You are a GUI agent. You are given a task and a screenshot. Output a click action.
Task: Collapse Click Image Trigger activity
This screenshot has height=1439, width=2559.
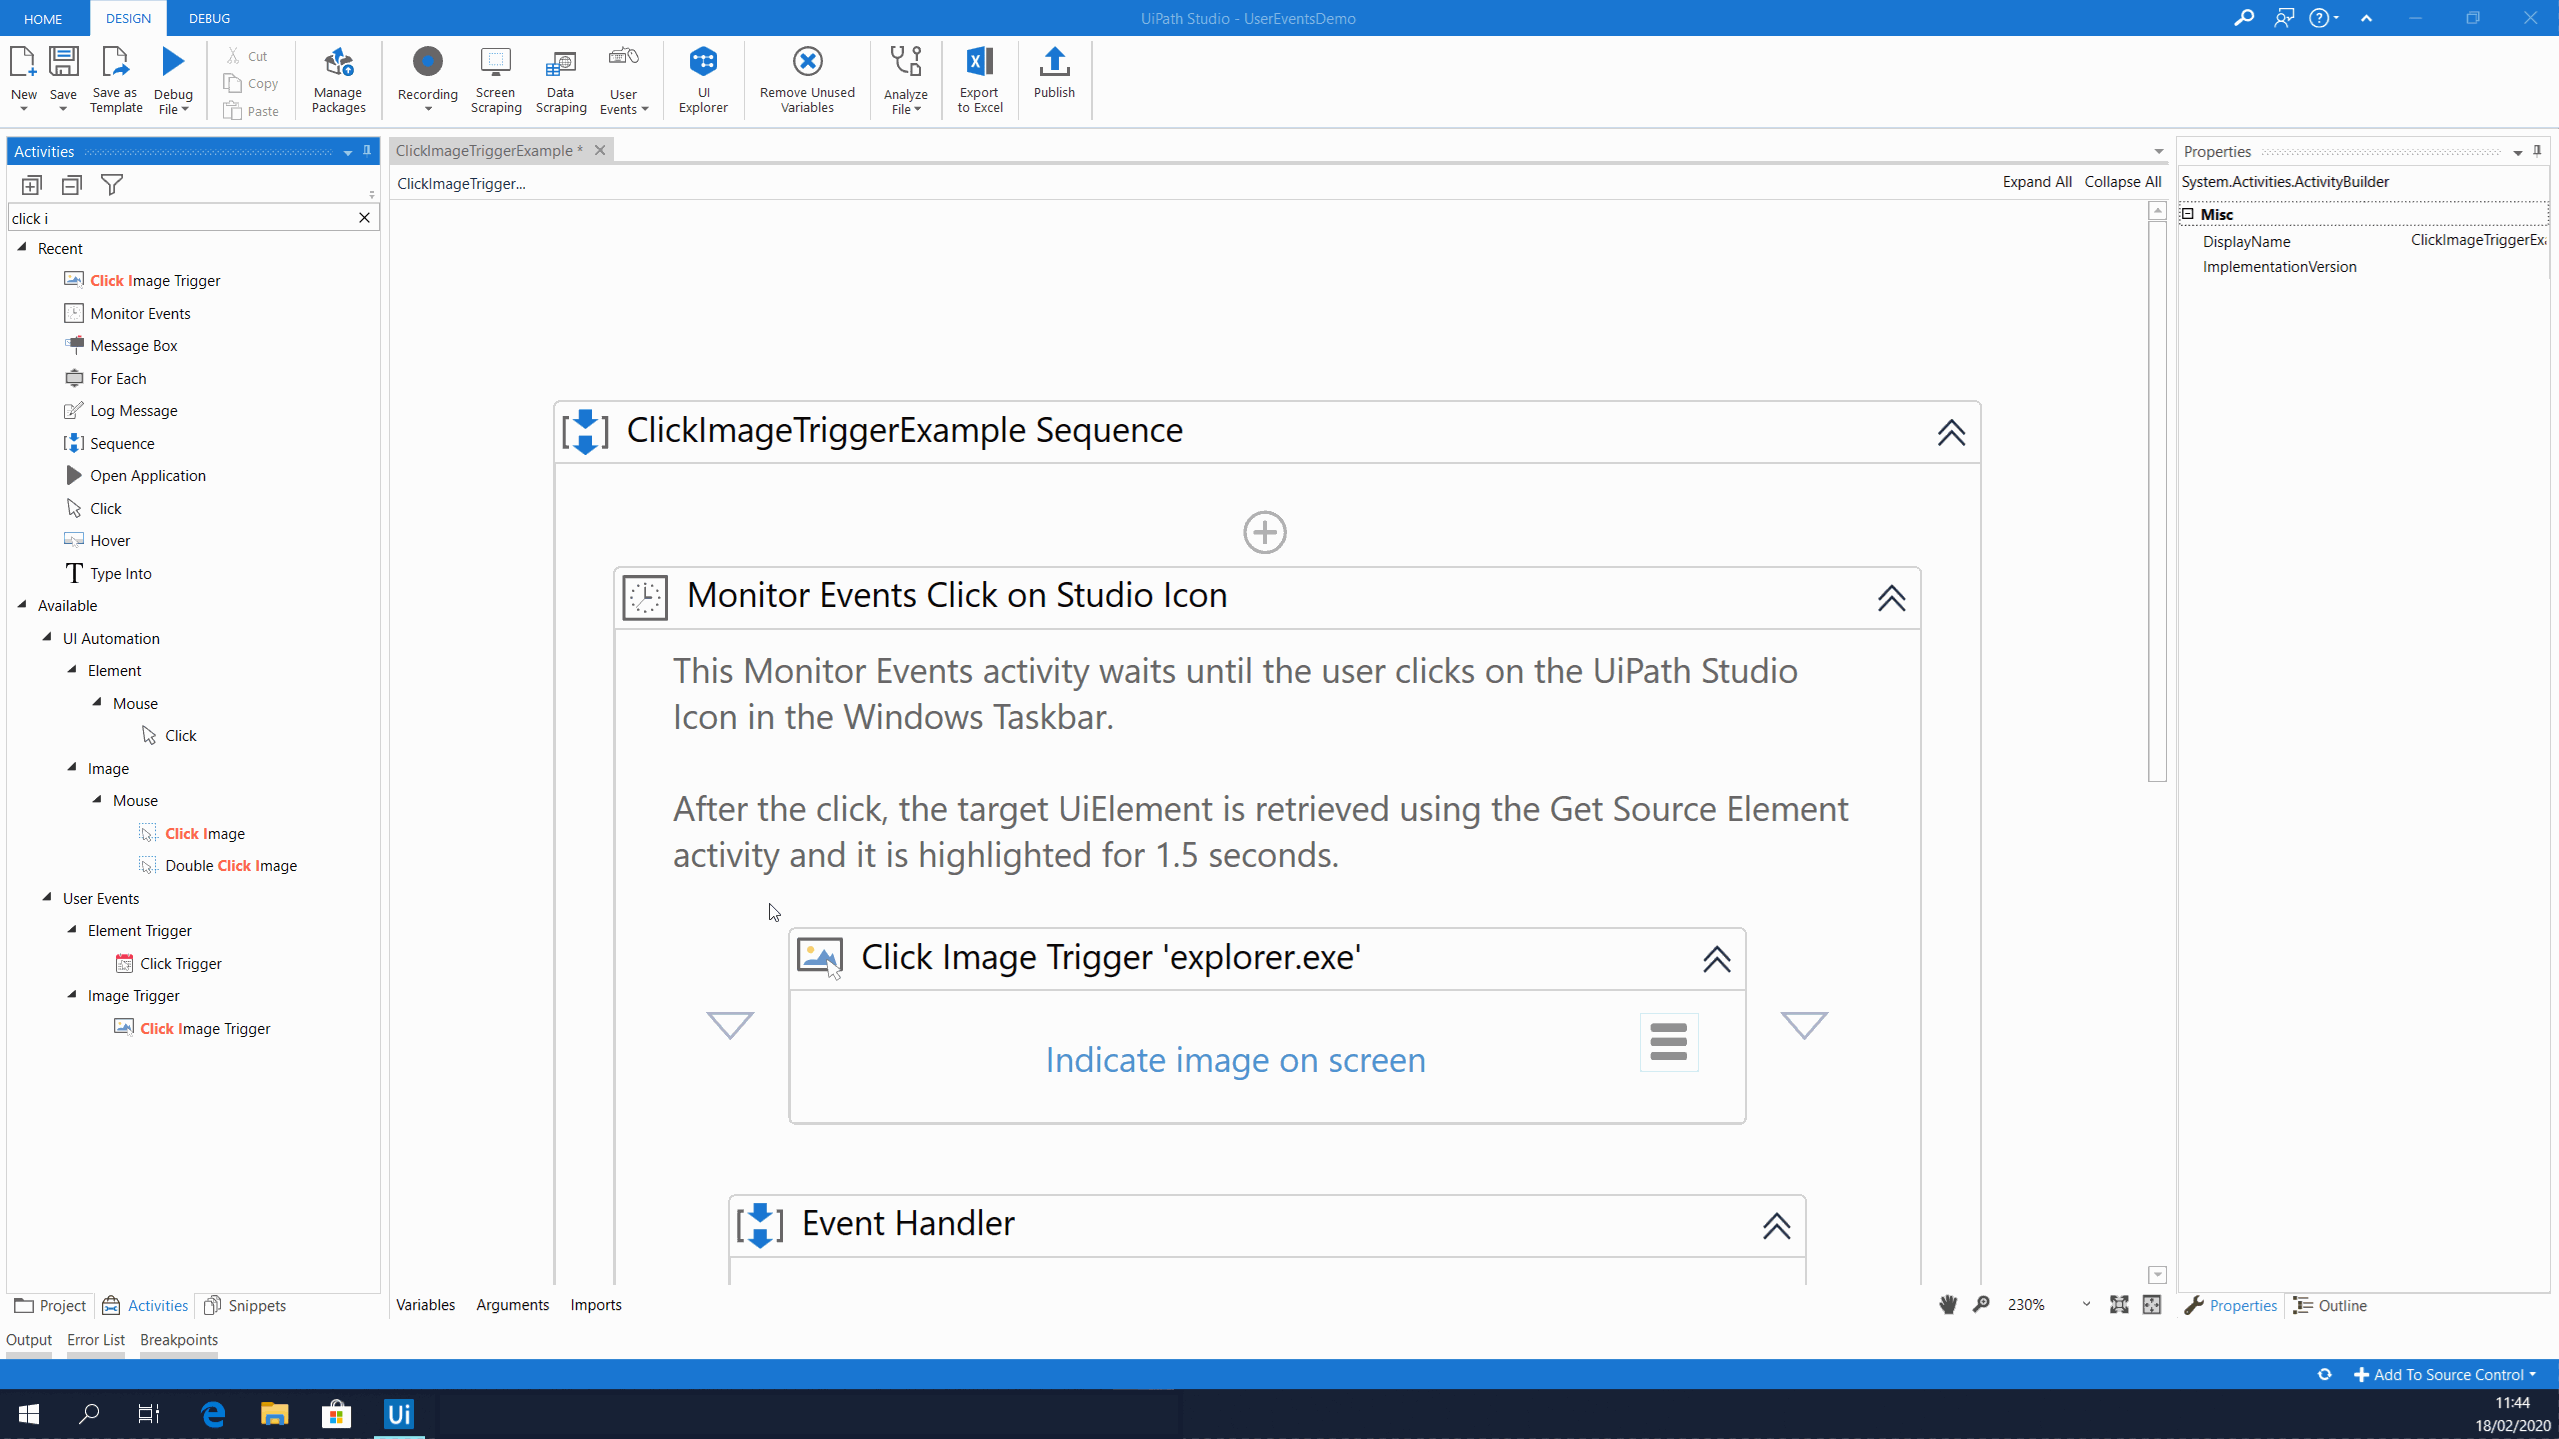(x=1716, y=959)
